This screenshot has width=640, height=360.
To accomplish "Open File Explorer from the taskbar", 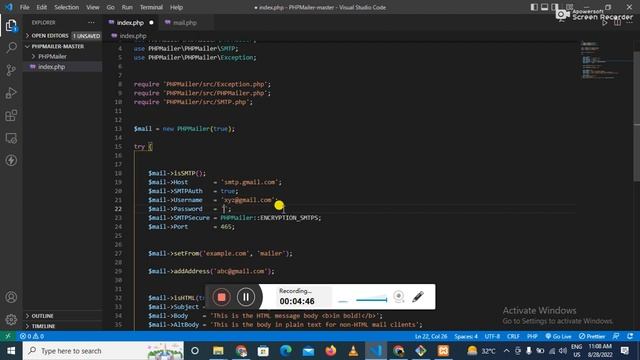I will tap(218, 351).
